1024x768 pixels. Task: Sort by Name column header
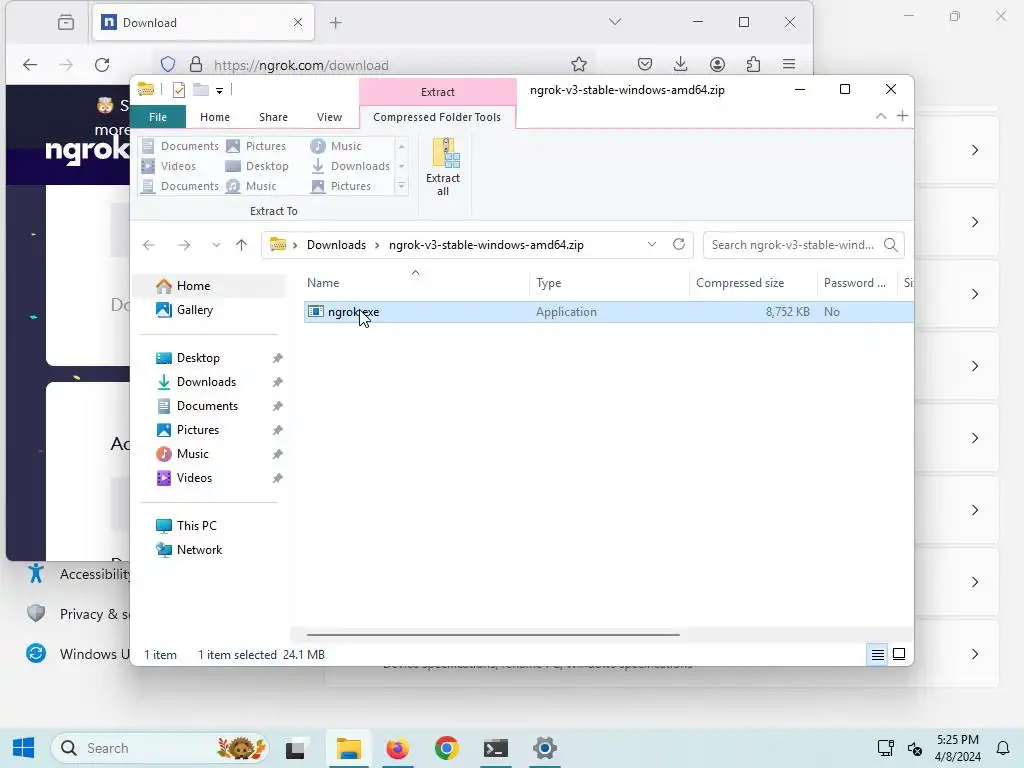[x=417, y=283]
